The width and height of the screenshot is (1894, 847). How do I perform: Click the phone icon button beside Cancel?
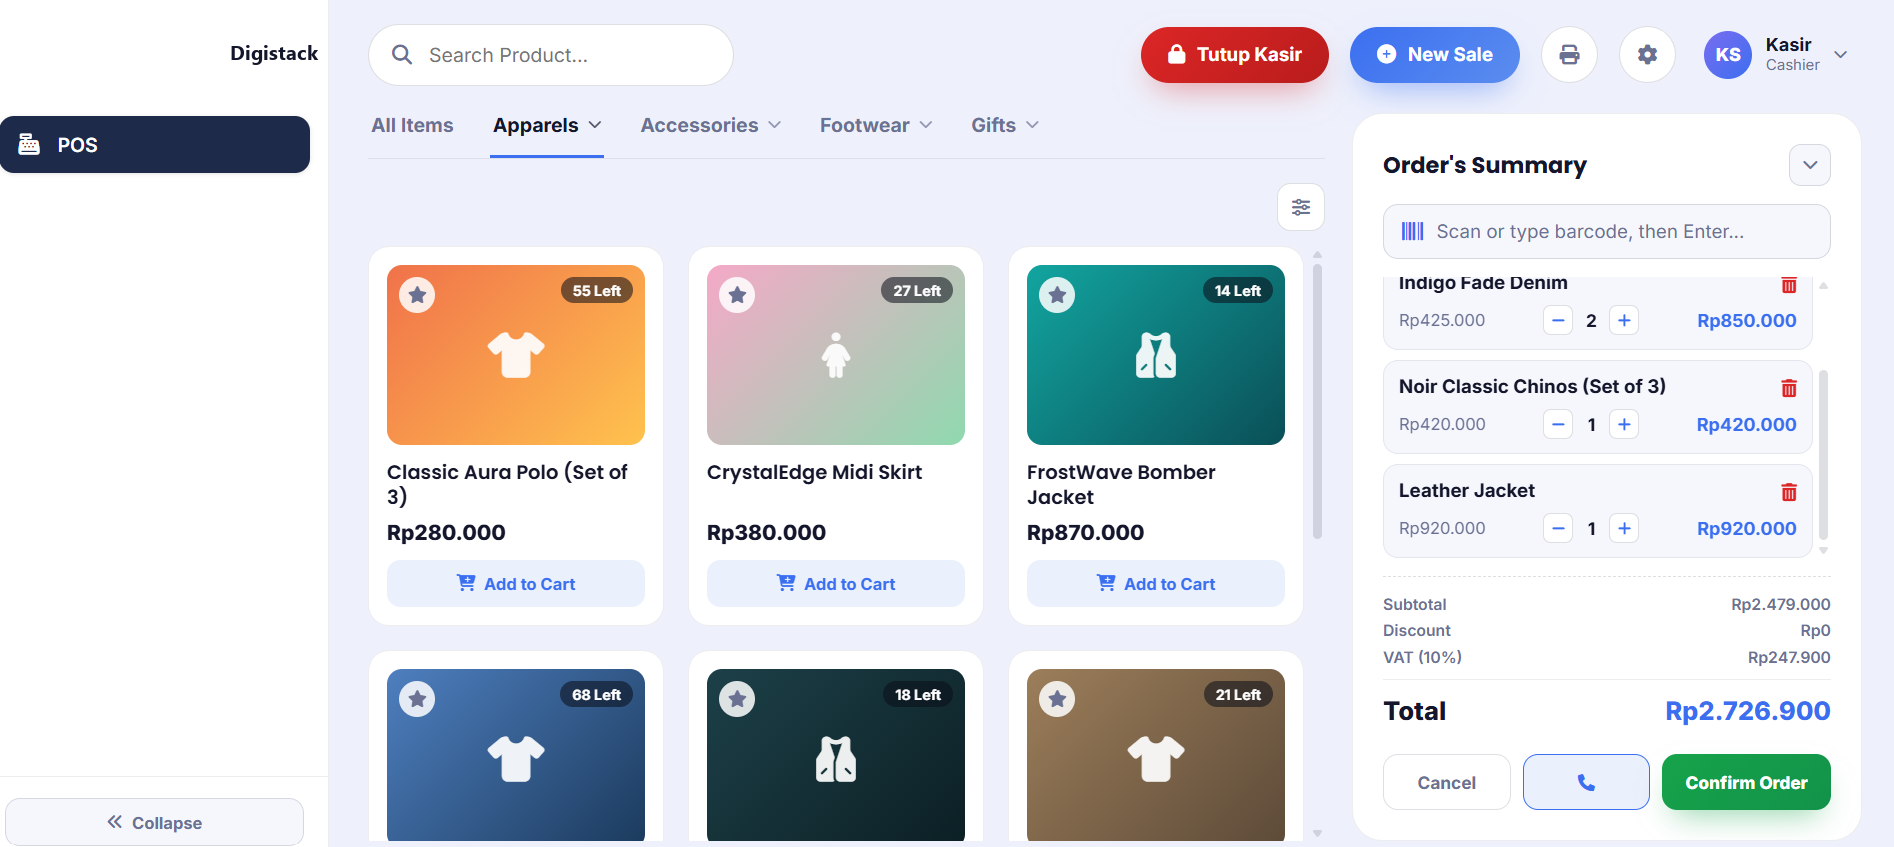point(1586,782)
